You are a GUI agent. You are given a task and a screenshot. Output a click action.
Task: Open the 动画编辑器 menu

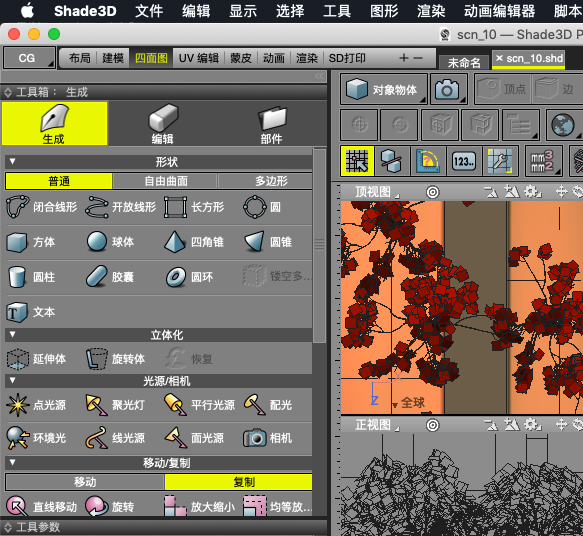click(499, 11)
